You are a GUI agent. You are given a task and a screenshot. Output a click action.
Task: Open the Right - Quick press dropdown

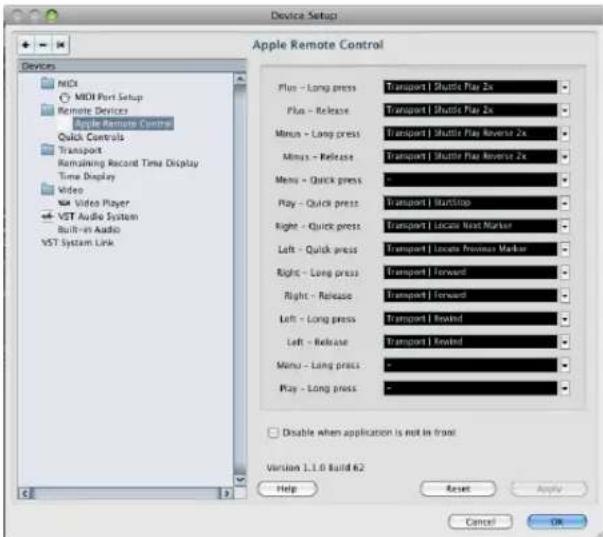(x=564, y=226)
